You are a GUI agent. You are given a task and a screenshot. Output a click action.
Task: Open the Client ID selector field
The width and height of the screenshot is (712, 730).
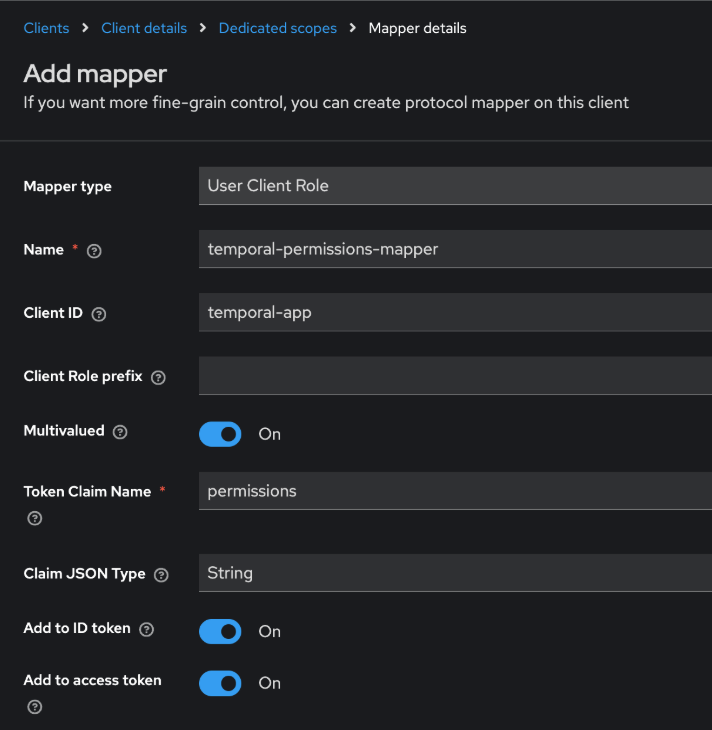[x=455, y=312]
